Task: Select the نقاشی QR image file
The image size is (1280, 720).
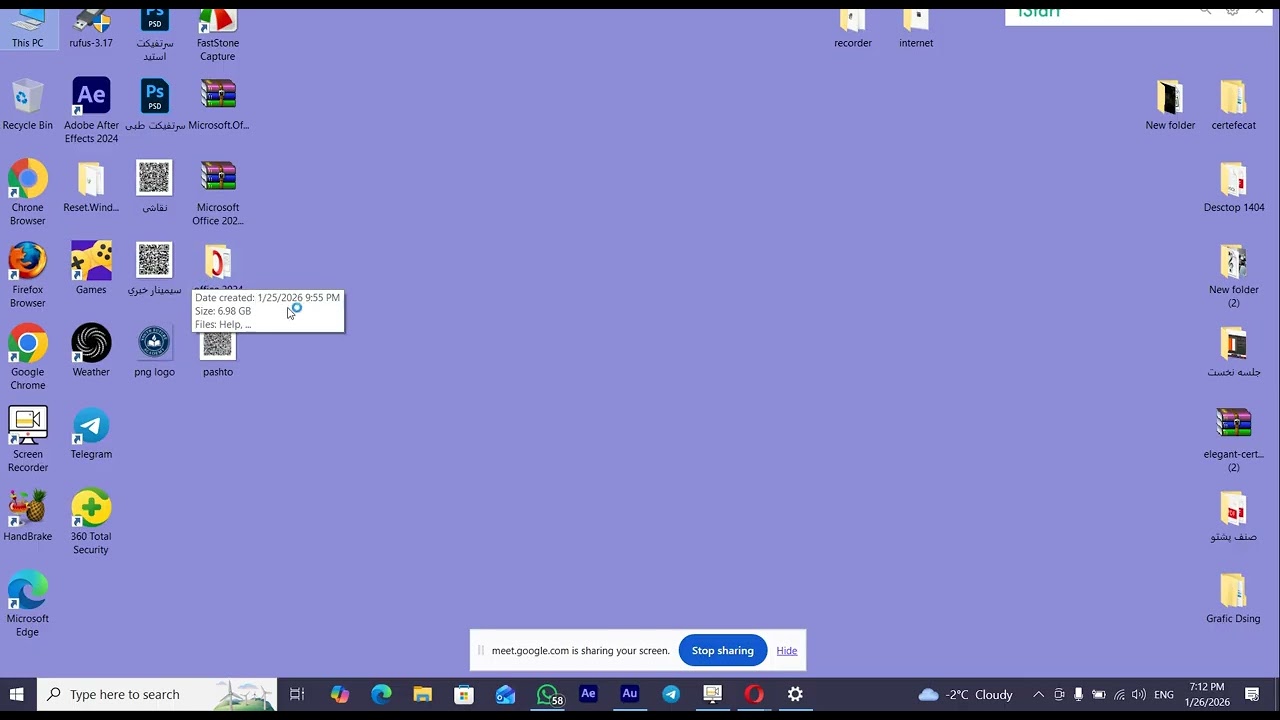Action: [154, 187]
